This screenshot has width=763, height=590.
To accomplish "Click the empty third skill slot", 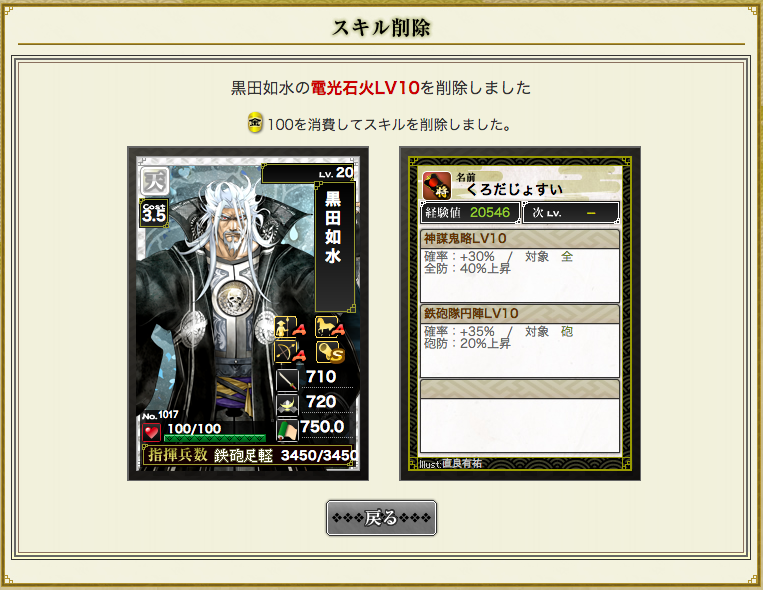I will 520,416.
